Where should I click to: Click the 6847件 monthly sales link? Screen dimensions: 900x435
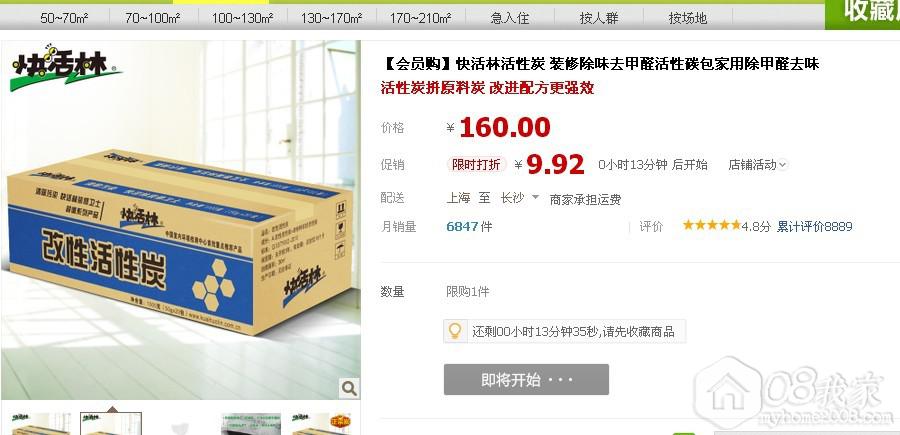point(469,227)
